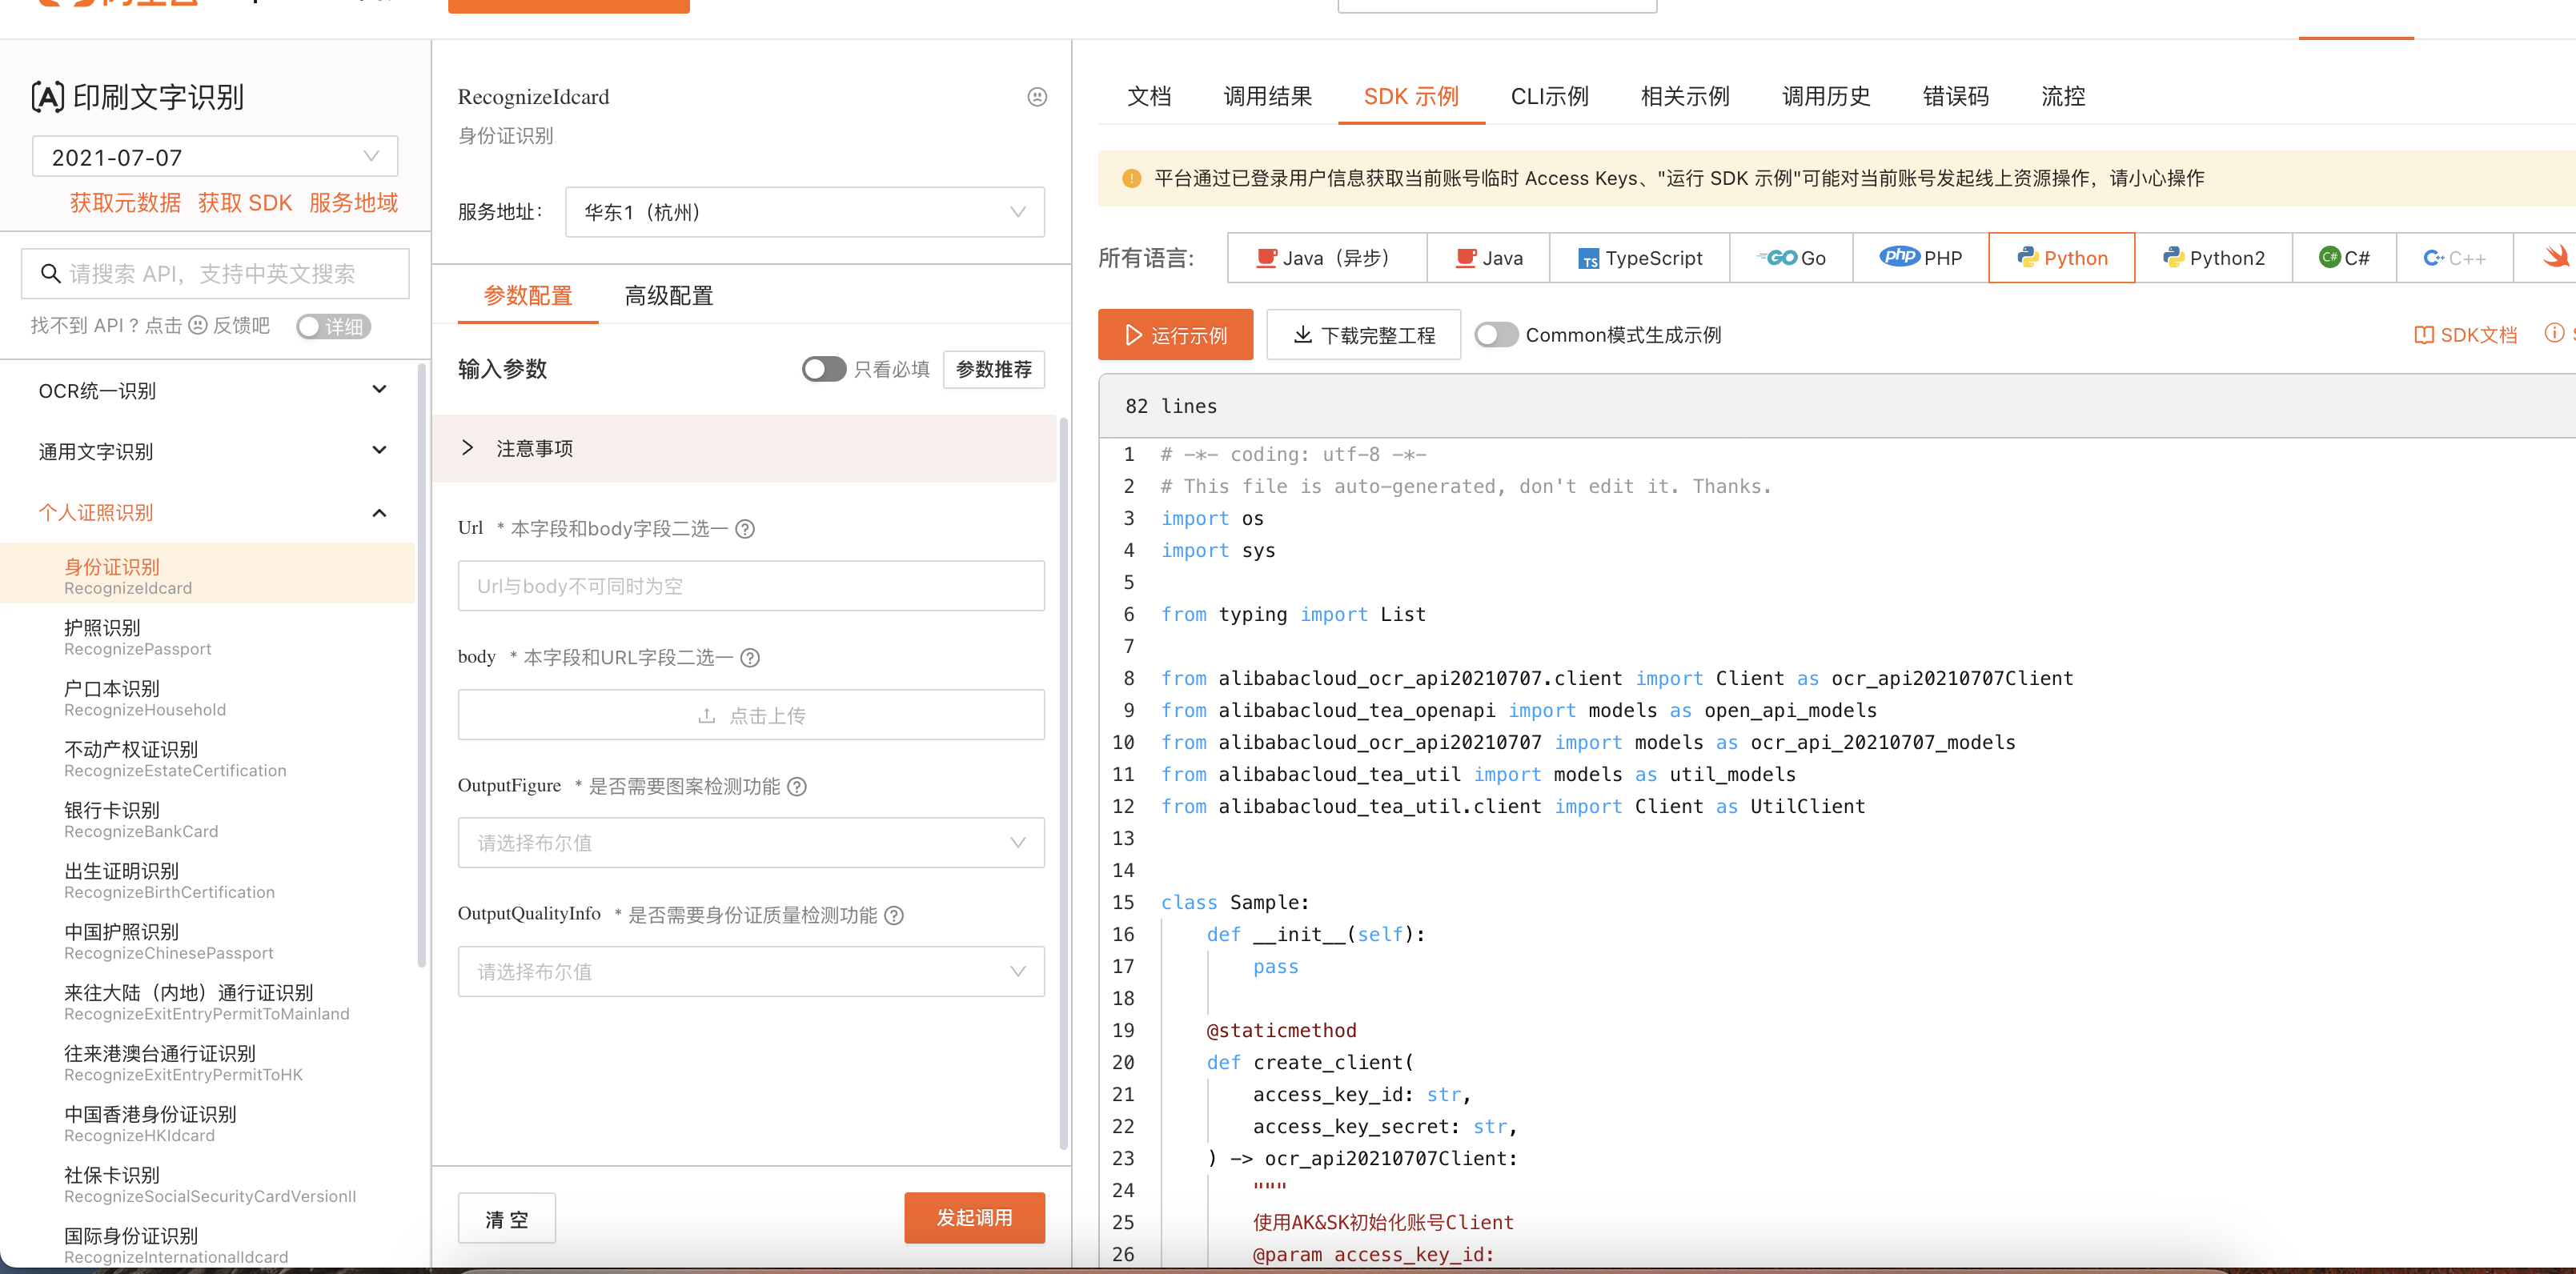This screenshot has width=2576, height=1274.
Task: Select the C++ language option
Action: [x=2455, y=258]
